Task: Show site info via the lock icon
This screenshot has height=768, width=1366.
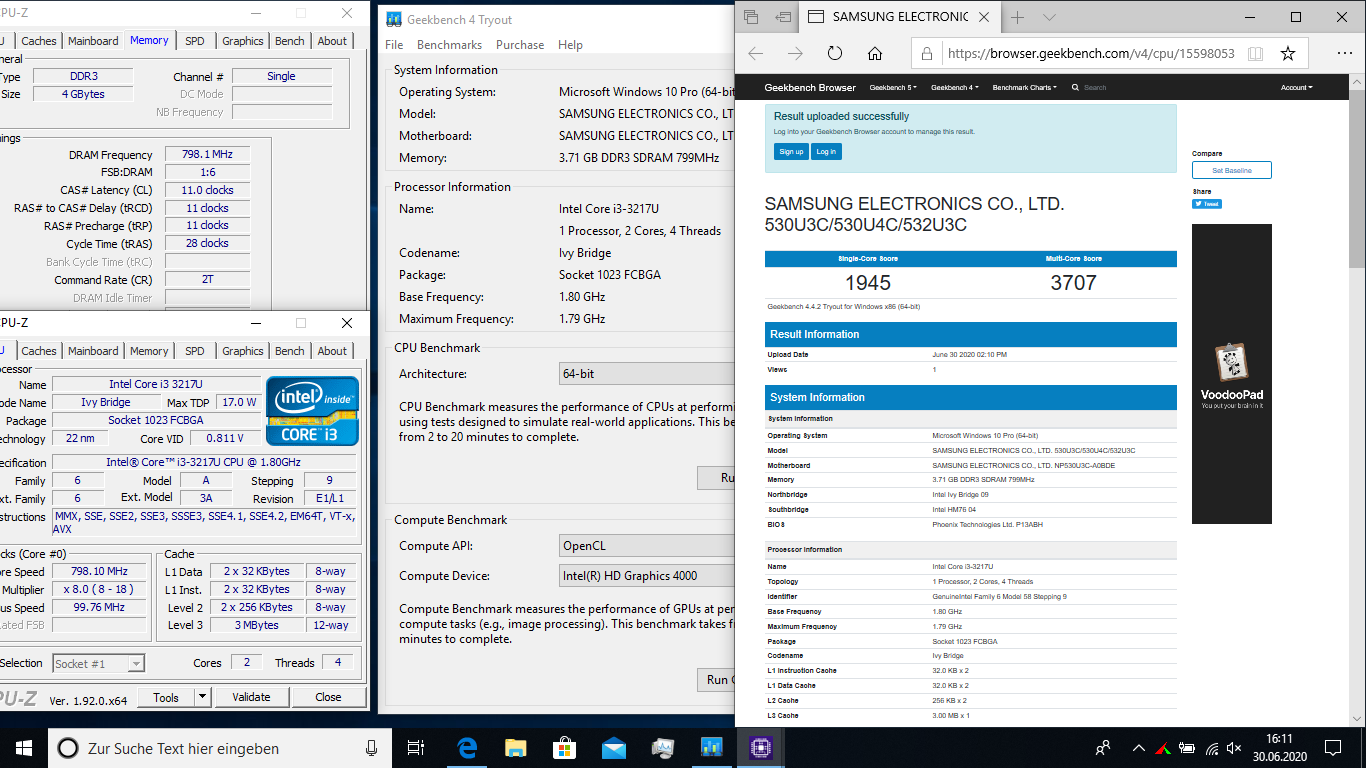Action: pos(927,53)
